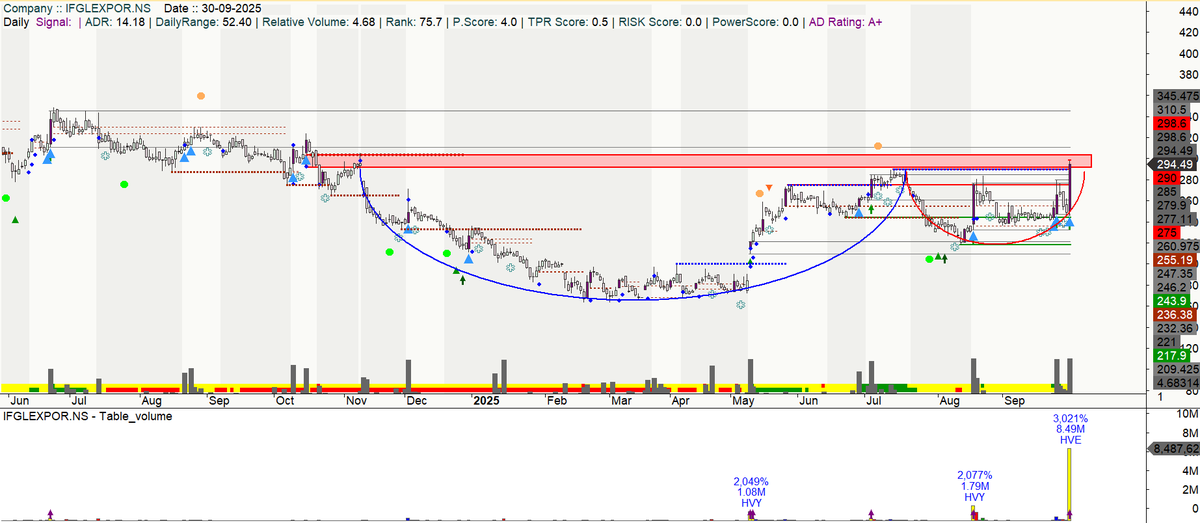Click the 260.975 price axis label
Viewport: 1200px width, 523px height.
(1174, 246)
